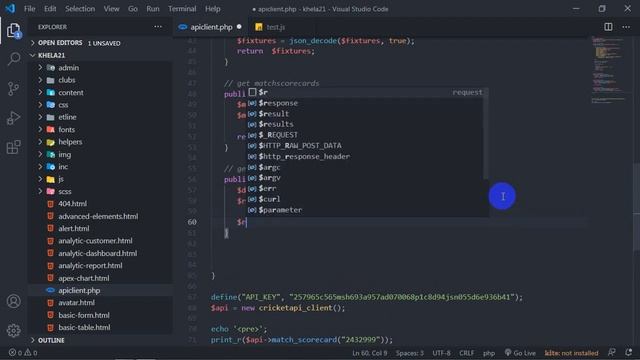Open advanced-elements.html file

pos(100,216)
